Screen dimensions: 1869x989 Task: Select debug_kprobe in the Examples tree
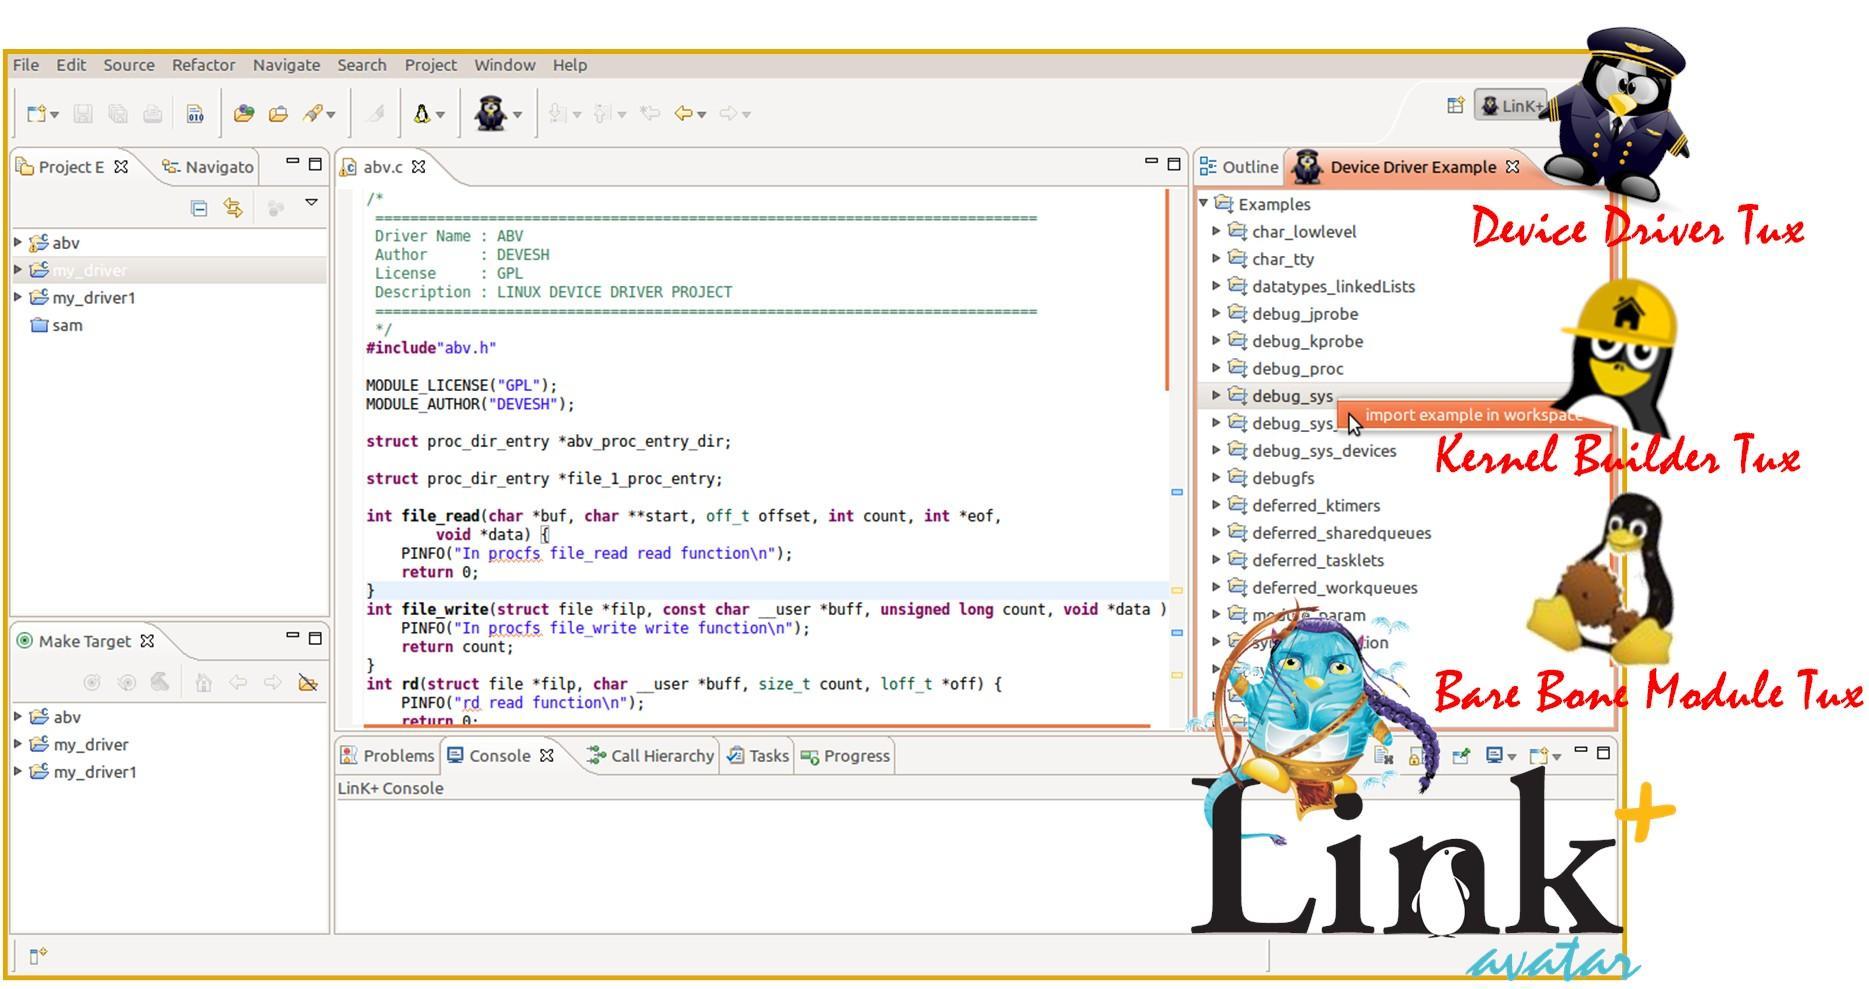click(1307, 341)
